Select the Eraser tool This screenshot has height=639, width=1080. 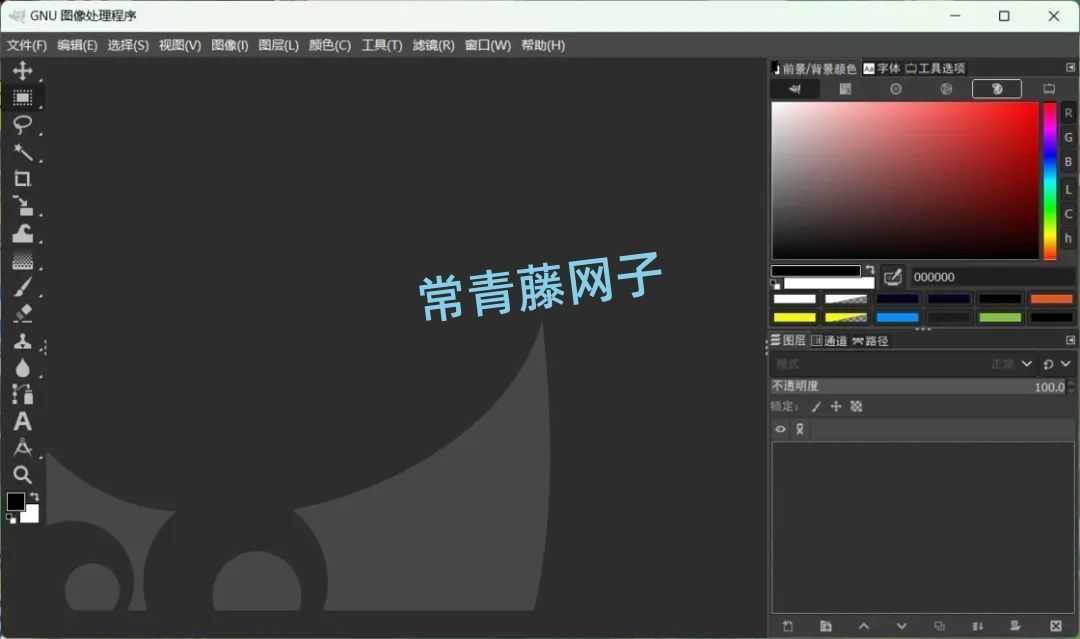click(x=22, y=313)
